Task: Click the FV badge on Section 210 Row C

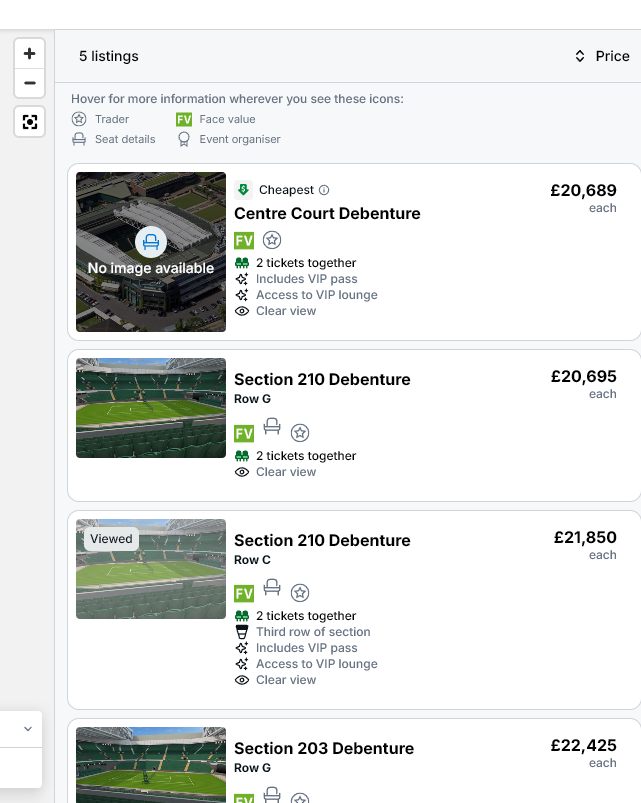Action: tap(244, 594)
